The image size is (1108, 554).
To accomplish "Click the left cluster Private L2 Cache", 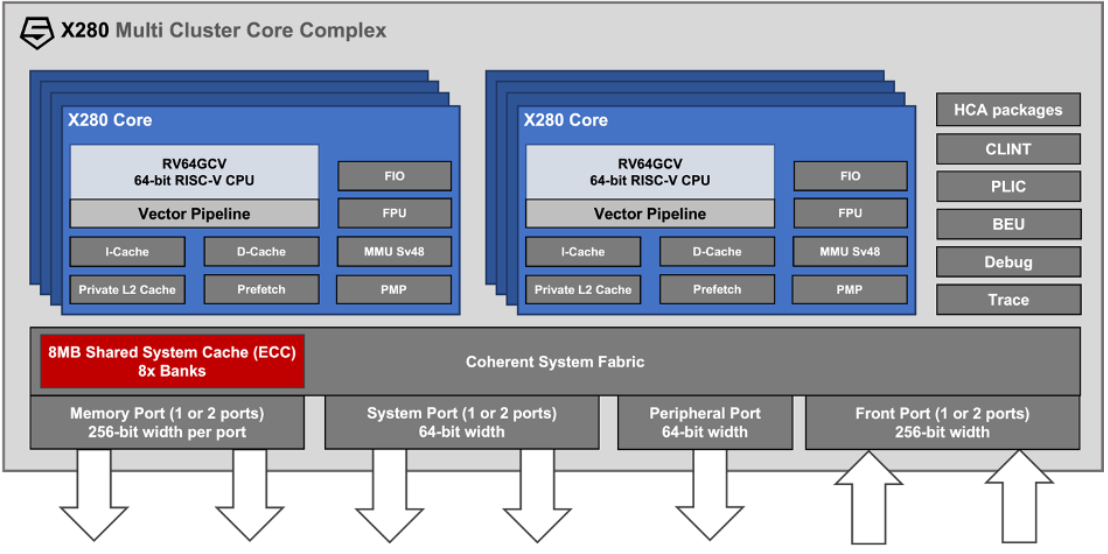I will pyautogui.click(x=127, y=290).
